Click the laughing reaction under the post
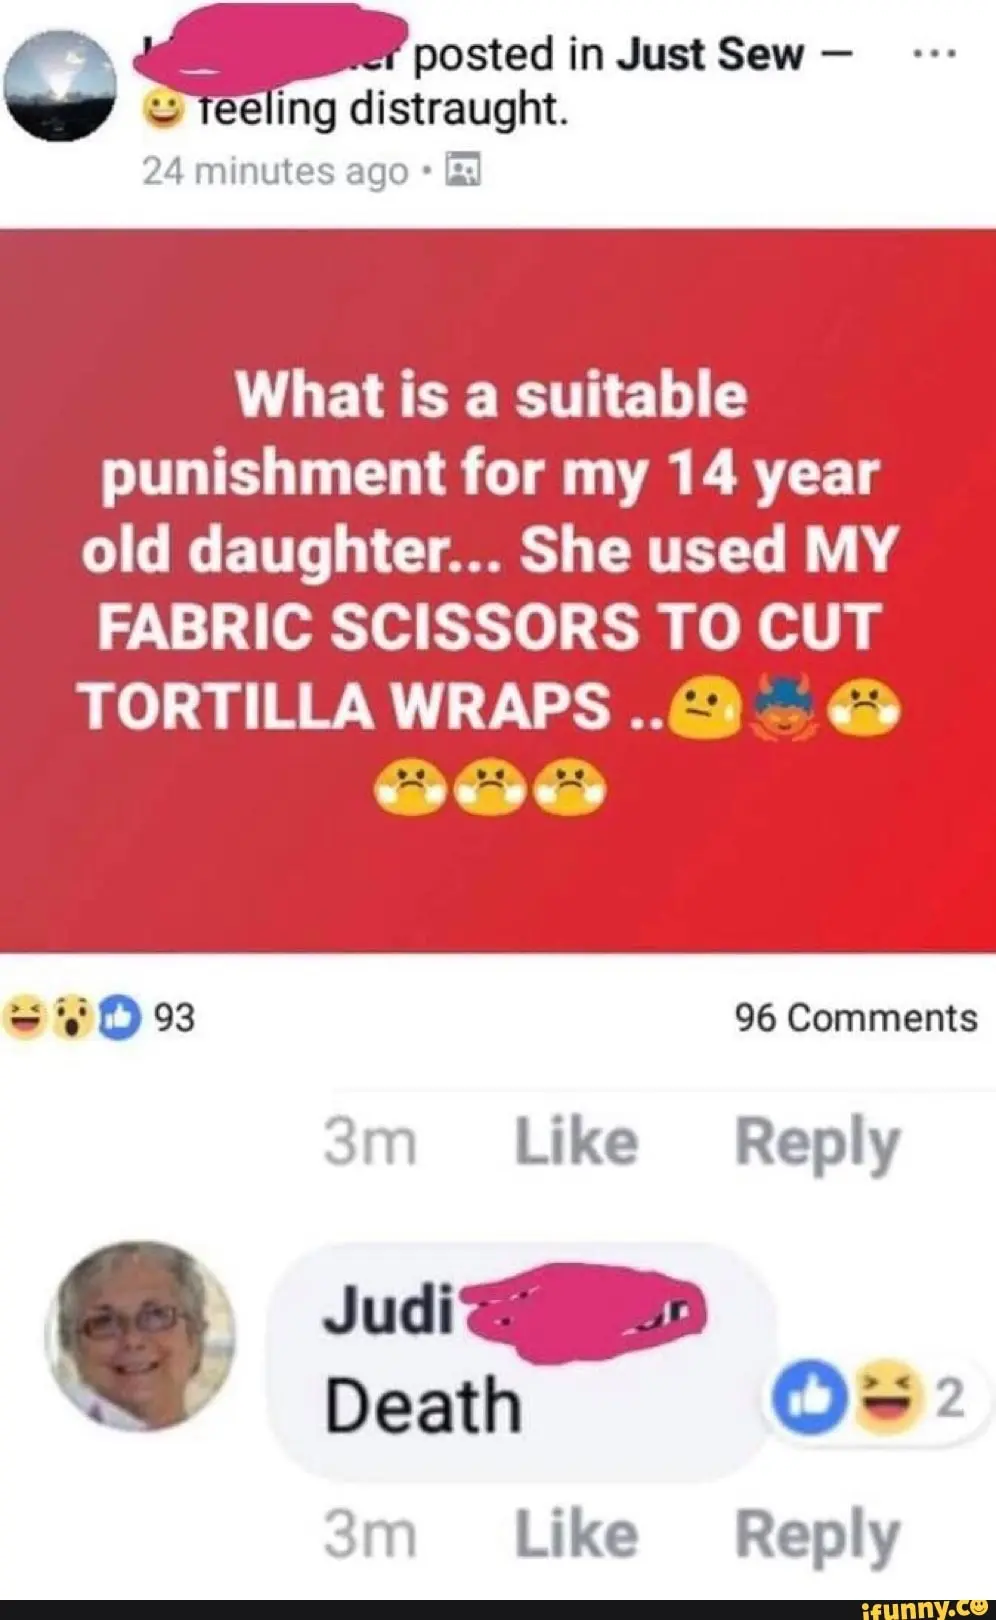This screenshot has height=1620, width=996. [x=24, y=1018]
